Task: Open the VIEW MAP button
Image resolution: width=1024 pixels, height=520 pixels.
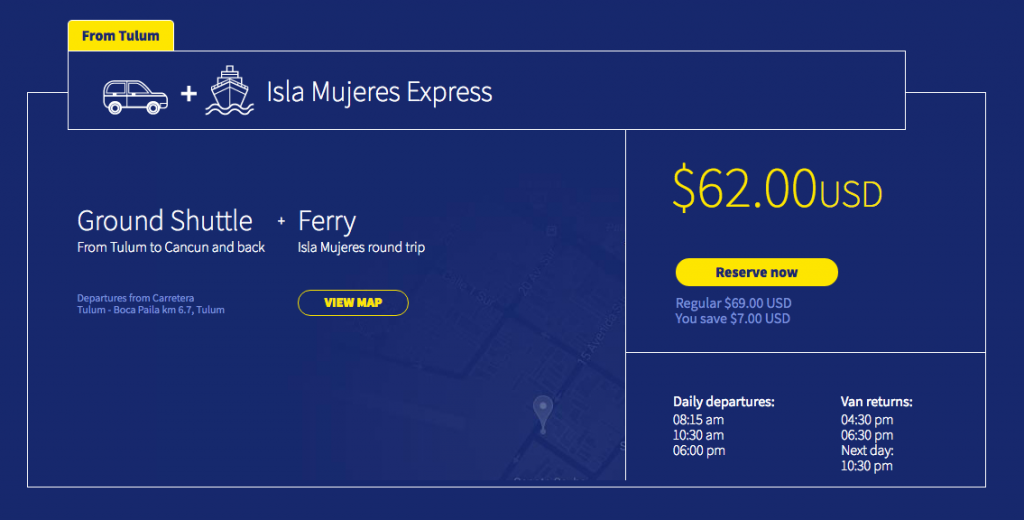Action: [x=353, y=302]
